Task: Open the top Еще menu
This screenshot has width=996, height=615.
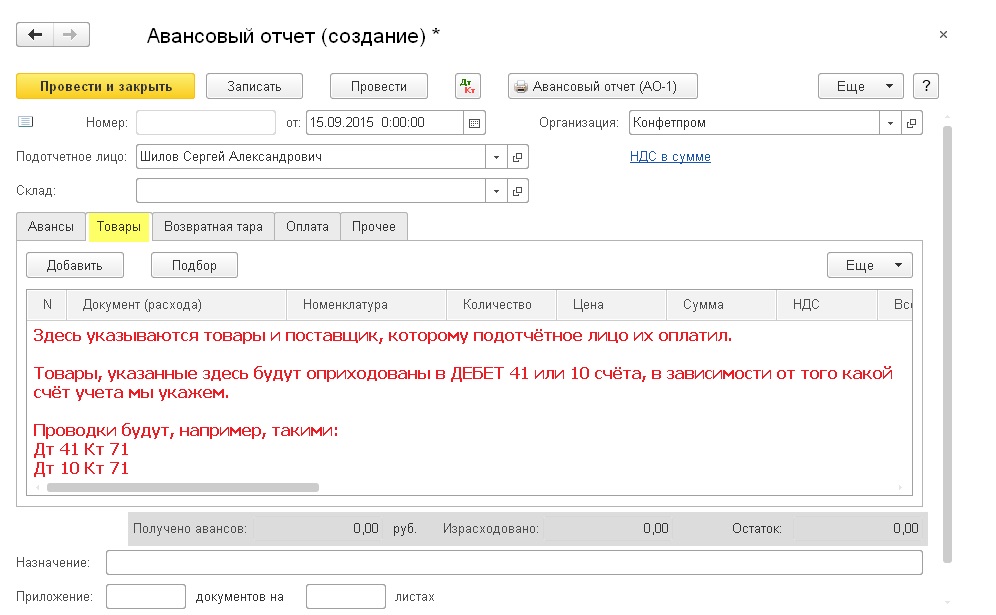Action: (x=861, y=86)
